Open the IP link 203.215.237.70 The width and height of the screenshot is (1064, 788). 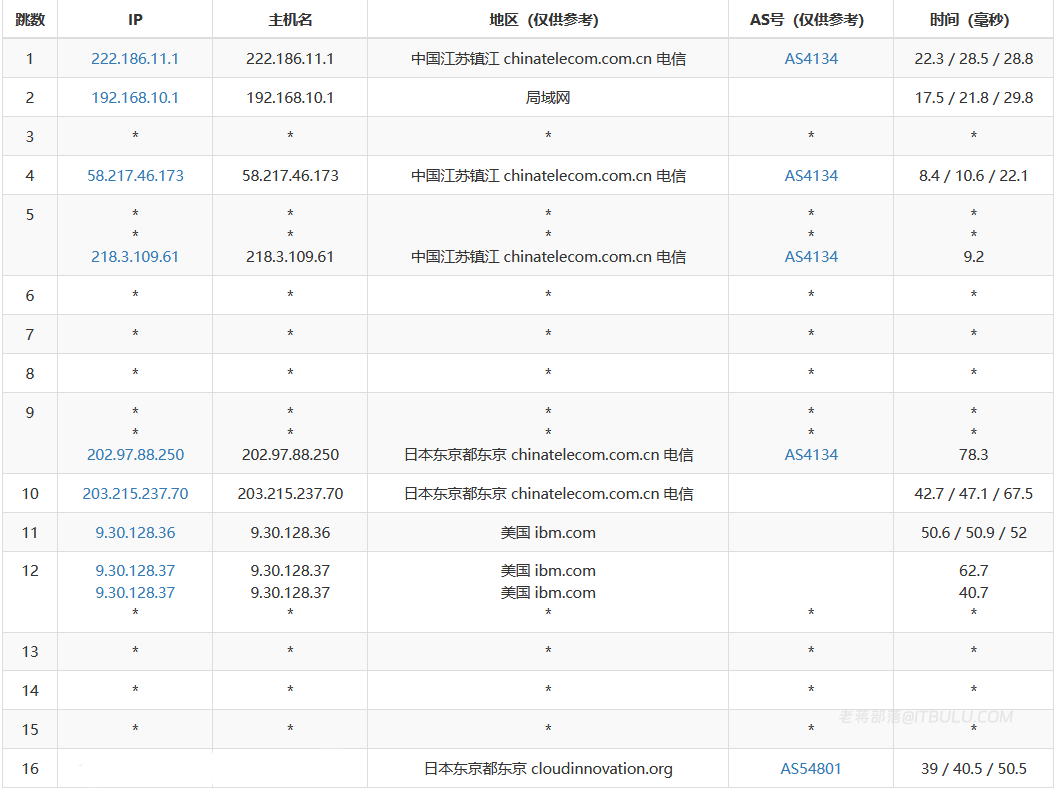click(x=135, y=493)
